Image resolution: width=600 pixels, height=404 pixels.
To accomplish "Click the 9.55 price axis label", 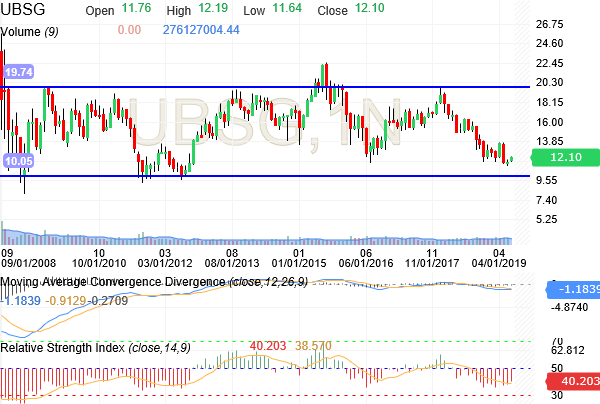I will 546,180.
